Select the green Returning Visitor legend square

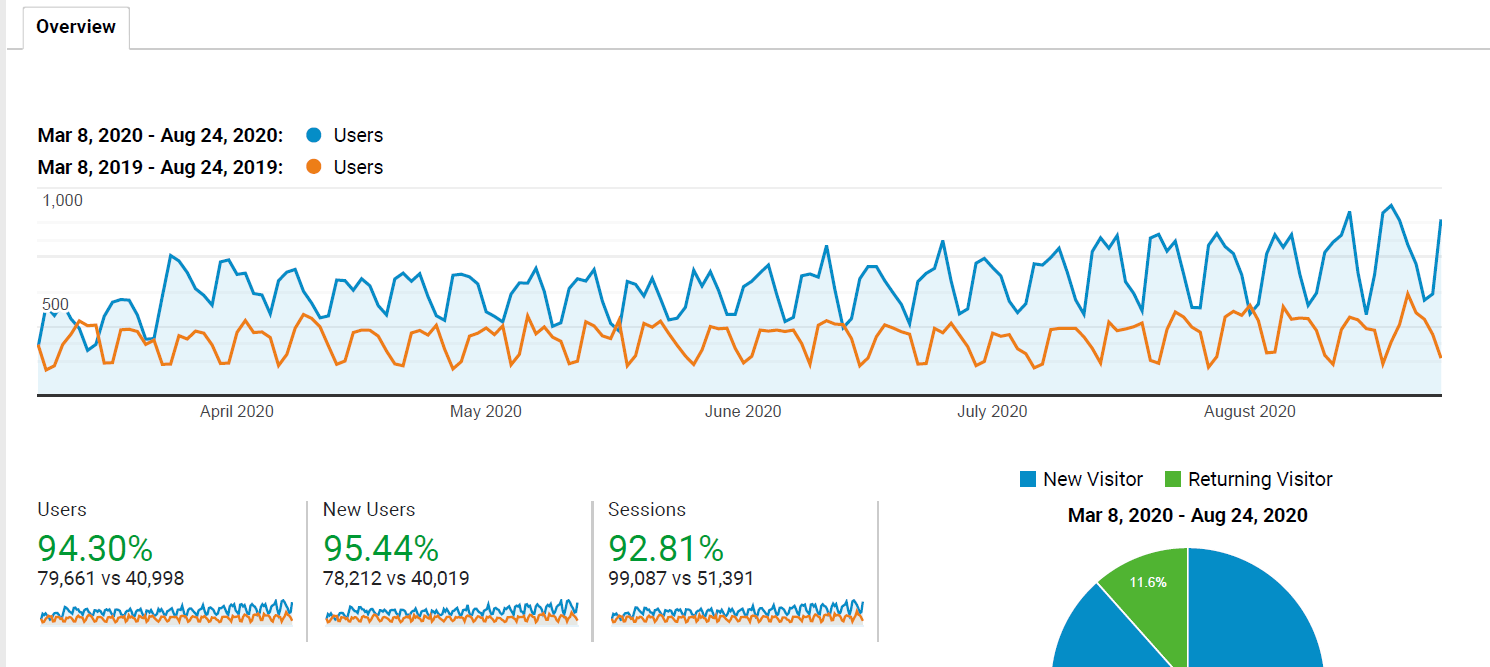(1173, 480)
